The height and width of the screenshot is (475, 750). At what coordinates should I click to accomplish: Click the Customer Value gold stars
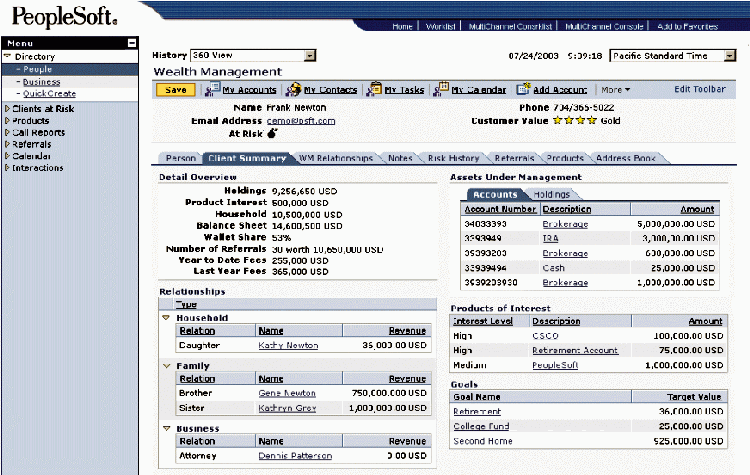point(575,120)
